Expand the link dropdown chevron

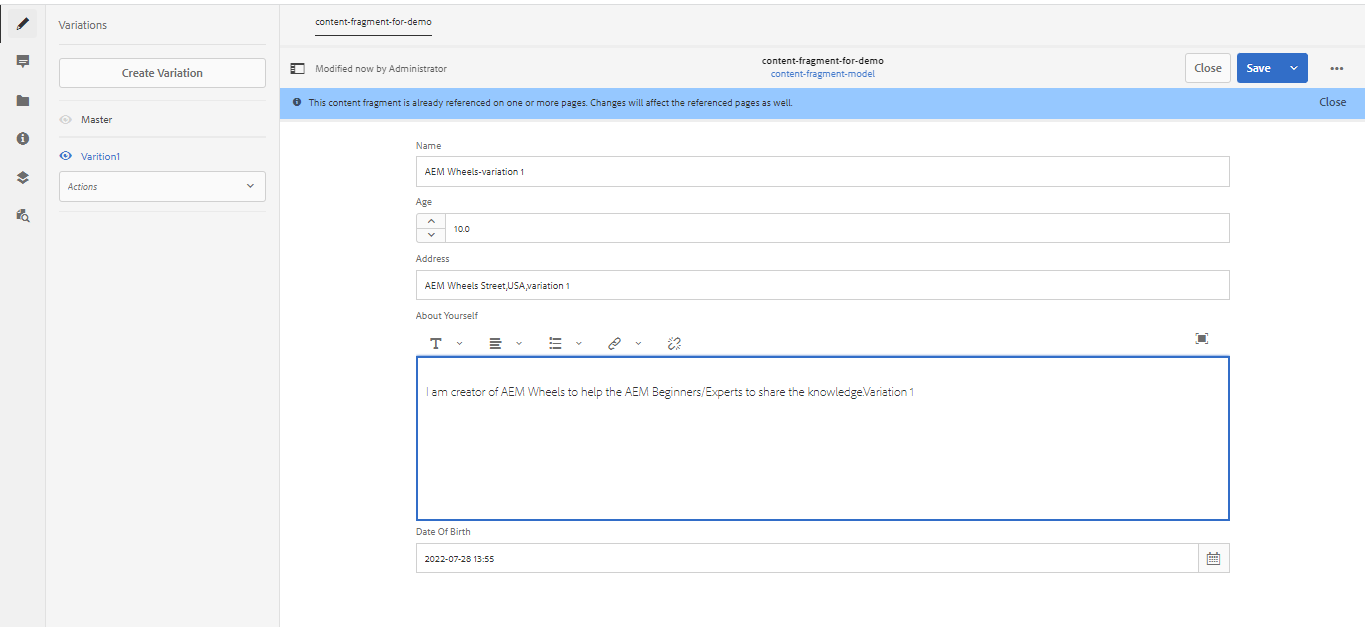[638, 343]
